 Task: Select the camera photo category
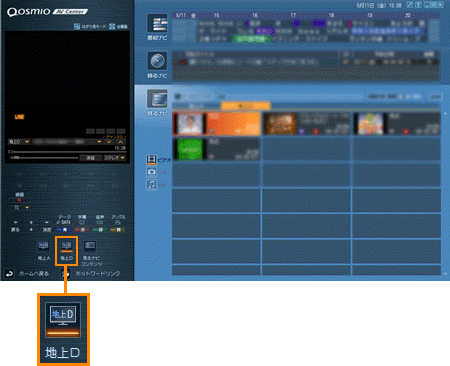[151, 172]
